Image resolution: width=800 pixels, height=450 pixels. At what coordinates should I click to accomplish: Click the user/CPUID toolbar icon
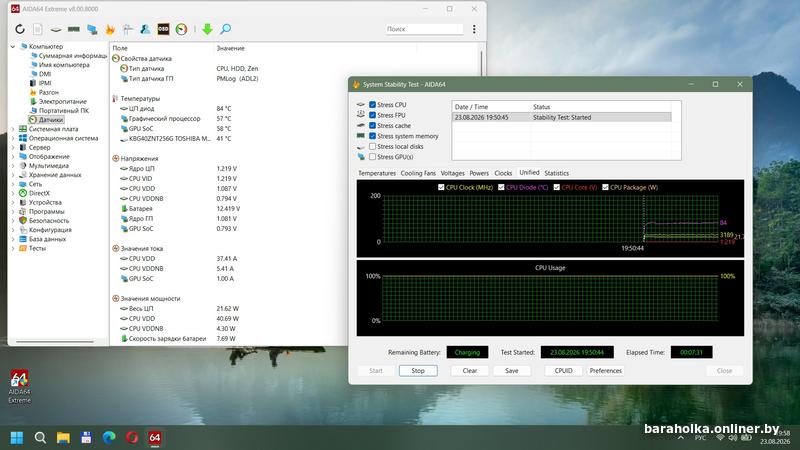pyautogui.click(x=145, y=29)
